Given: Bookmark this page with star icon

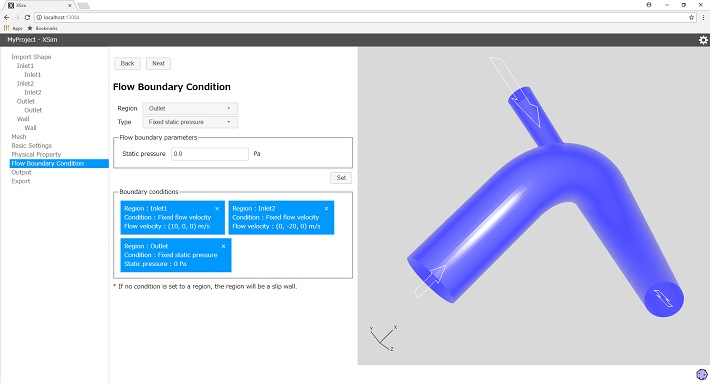Looking at the screenshot, I should (x=691, y=17).
